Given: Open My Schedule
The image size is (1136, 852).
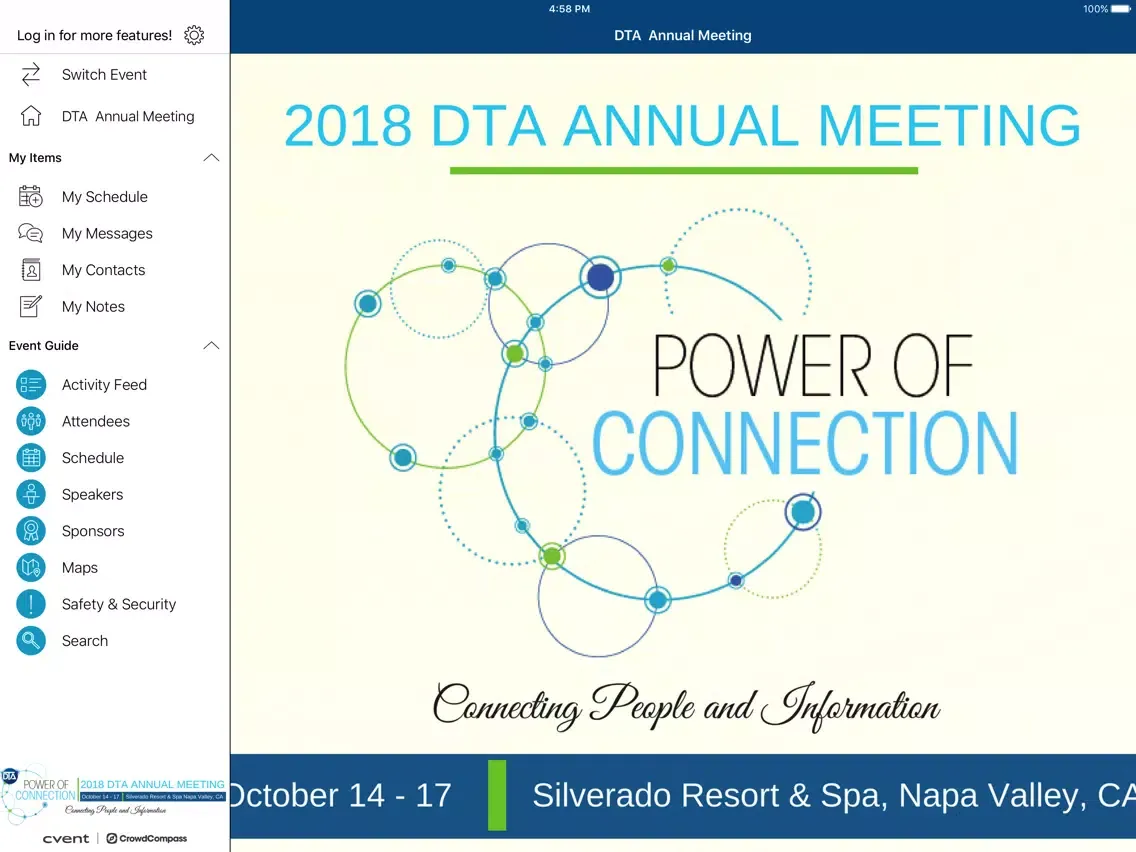Looking at the screenshot, I should 114,196.
